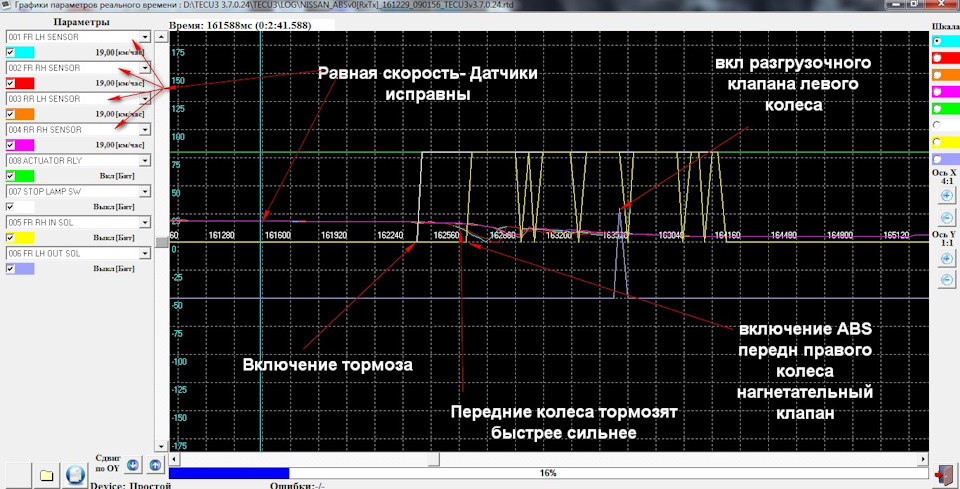Open the 004 RR RH SENSOR dropdown
This screenshot has width=960, height=489.
point(144,130)
